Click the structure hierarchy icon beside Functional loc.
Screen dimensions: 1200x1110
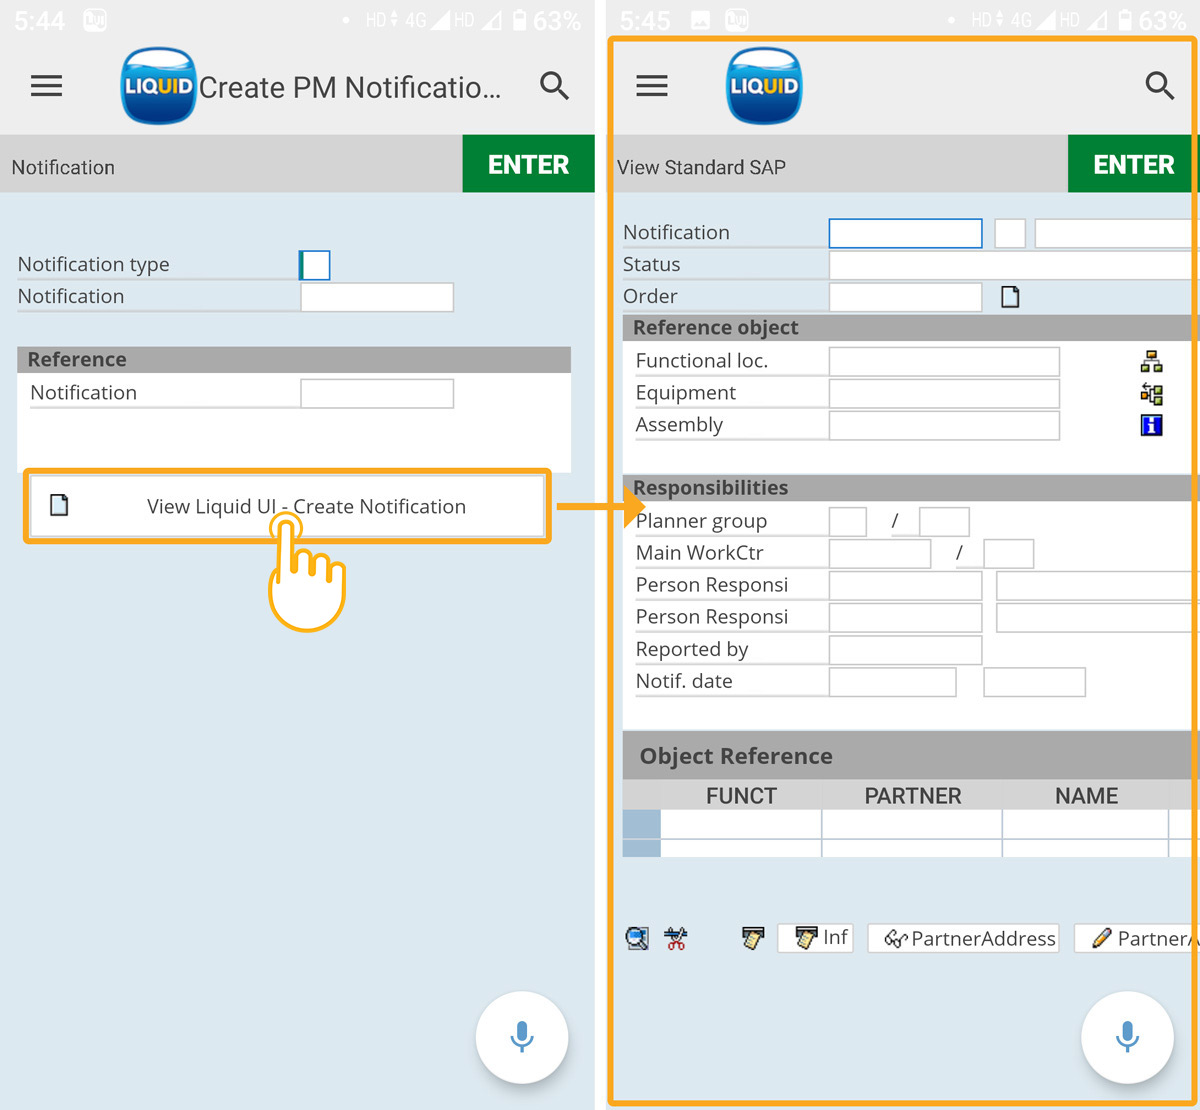coord(1151,361)
